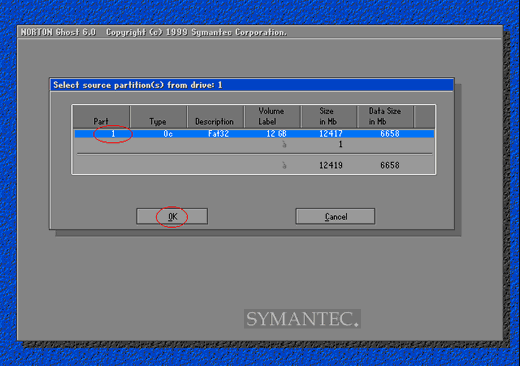Click the Data Size in Mb header
The width and height of the screenshot is (520, 366).
385,117
